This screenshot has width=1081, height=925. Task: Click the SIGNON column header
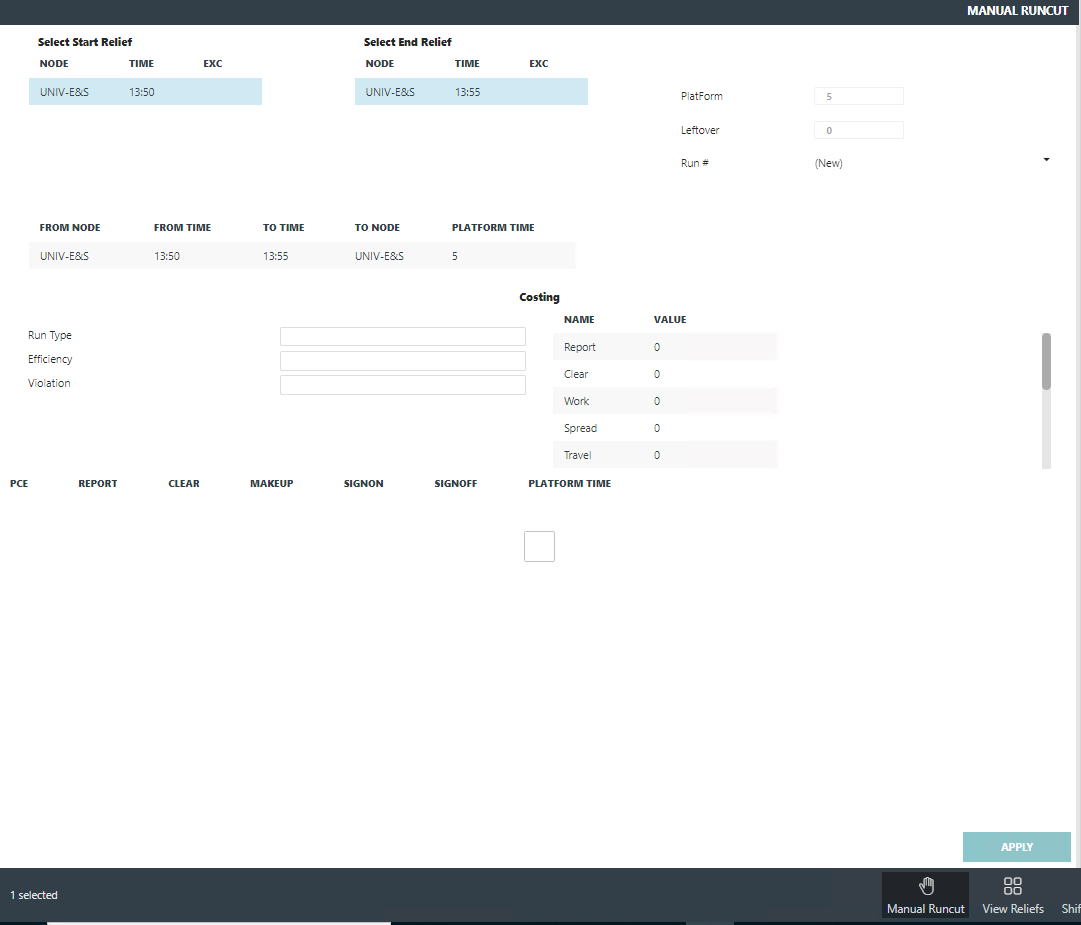tap(363, 484)
